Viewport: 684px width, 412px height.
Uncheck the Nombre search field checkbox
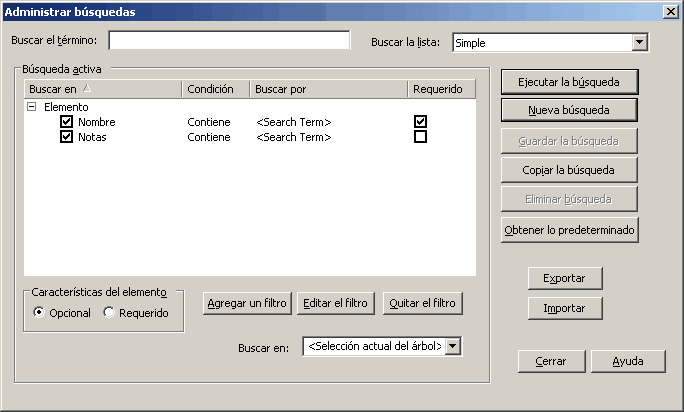pos(66,122)
